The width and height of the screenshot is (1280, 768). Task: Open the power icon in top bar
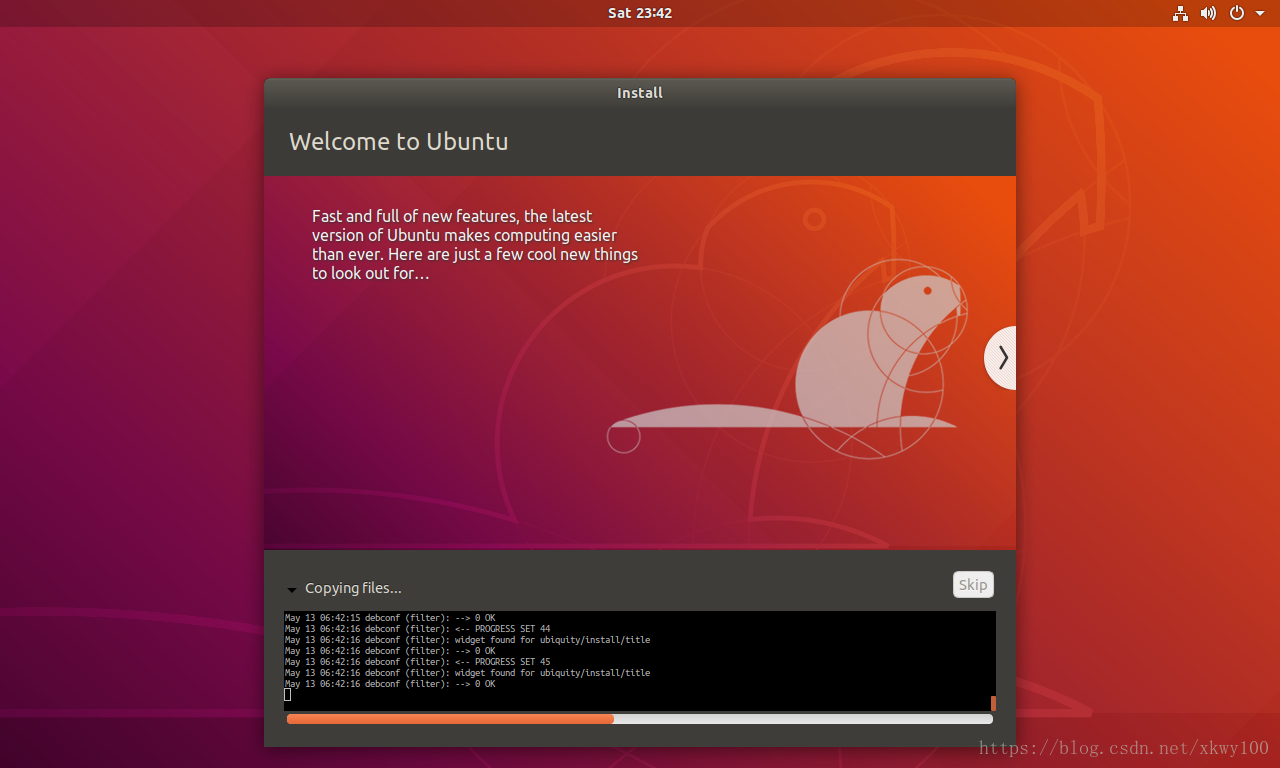tap(1237, 13)
